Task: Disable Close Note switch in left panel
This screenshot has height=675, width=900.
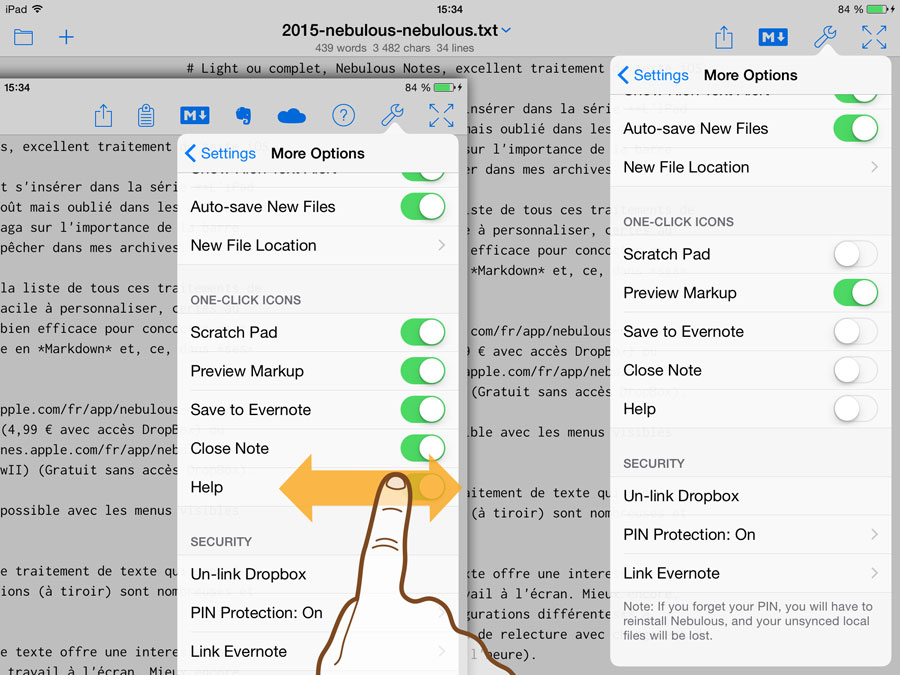Action: point(423,448)
